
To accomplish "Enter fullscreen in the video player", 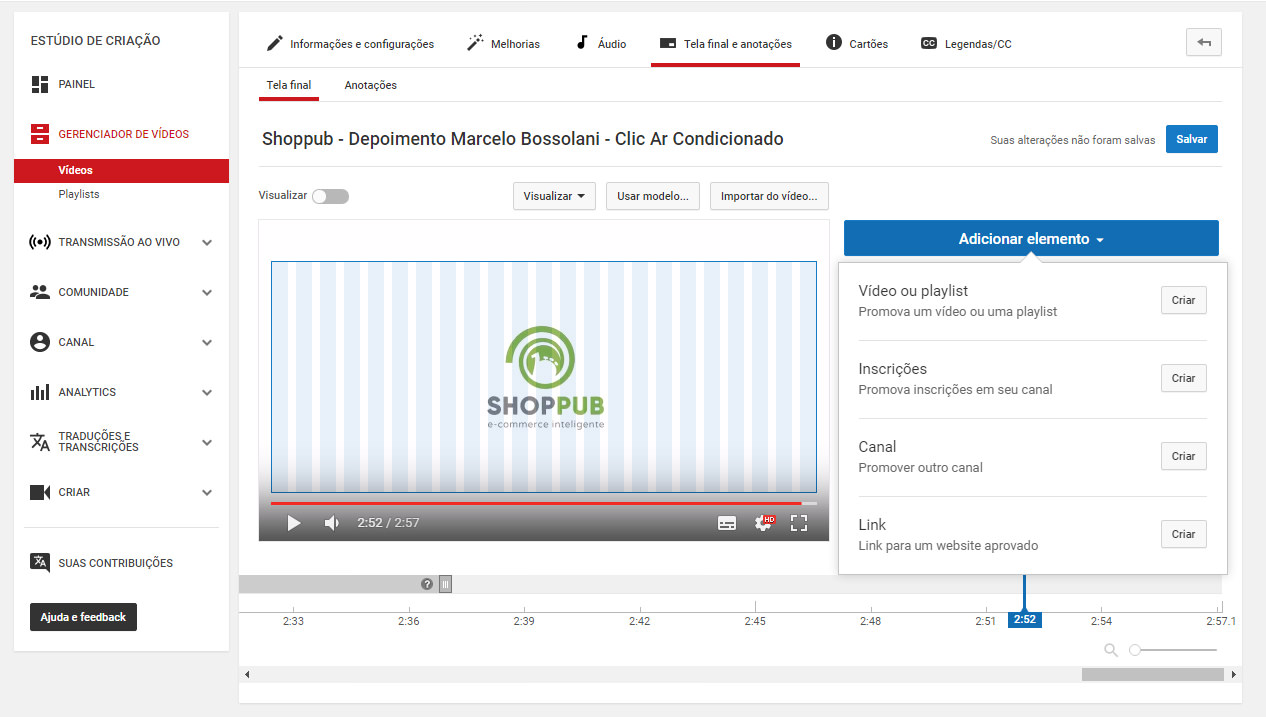I will [799, 522].
